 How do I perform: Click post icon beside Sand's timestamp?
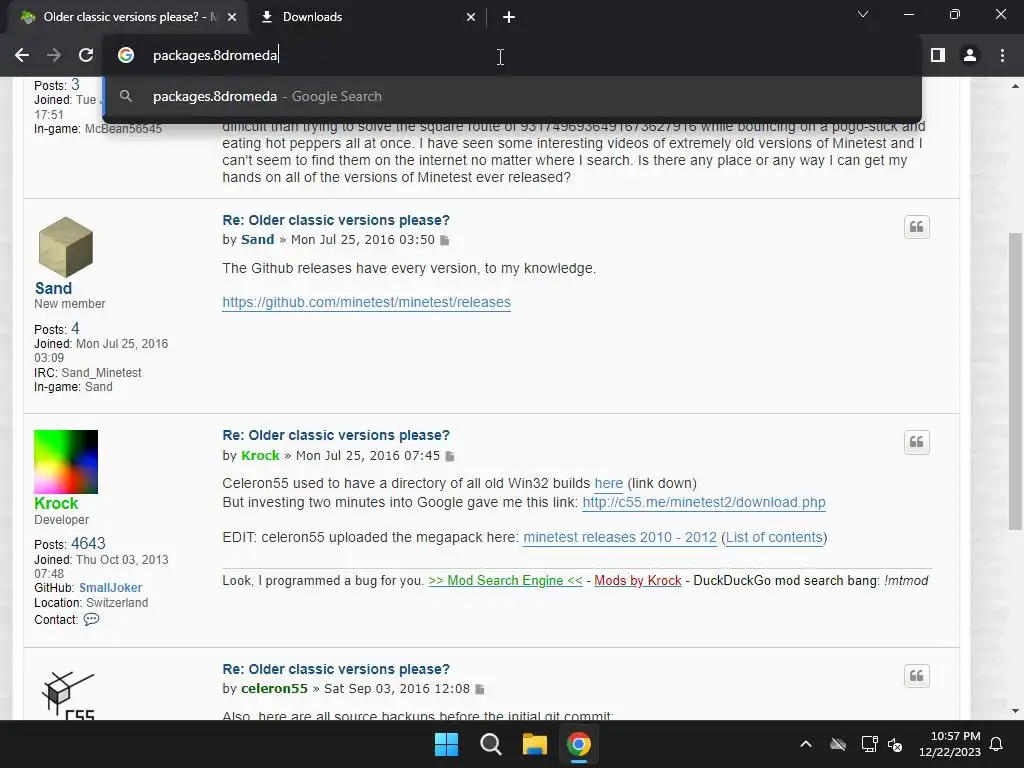coord(445,240)
